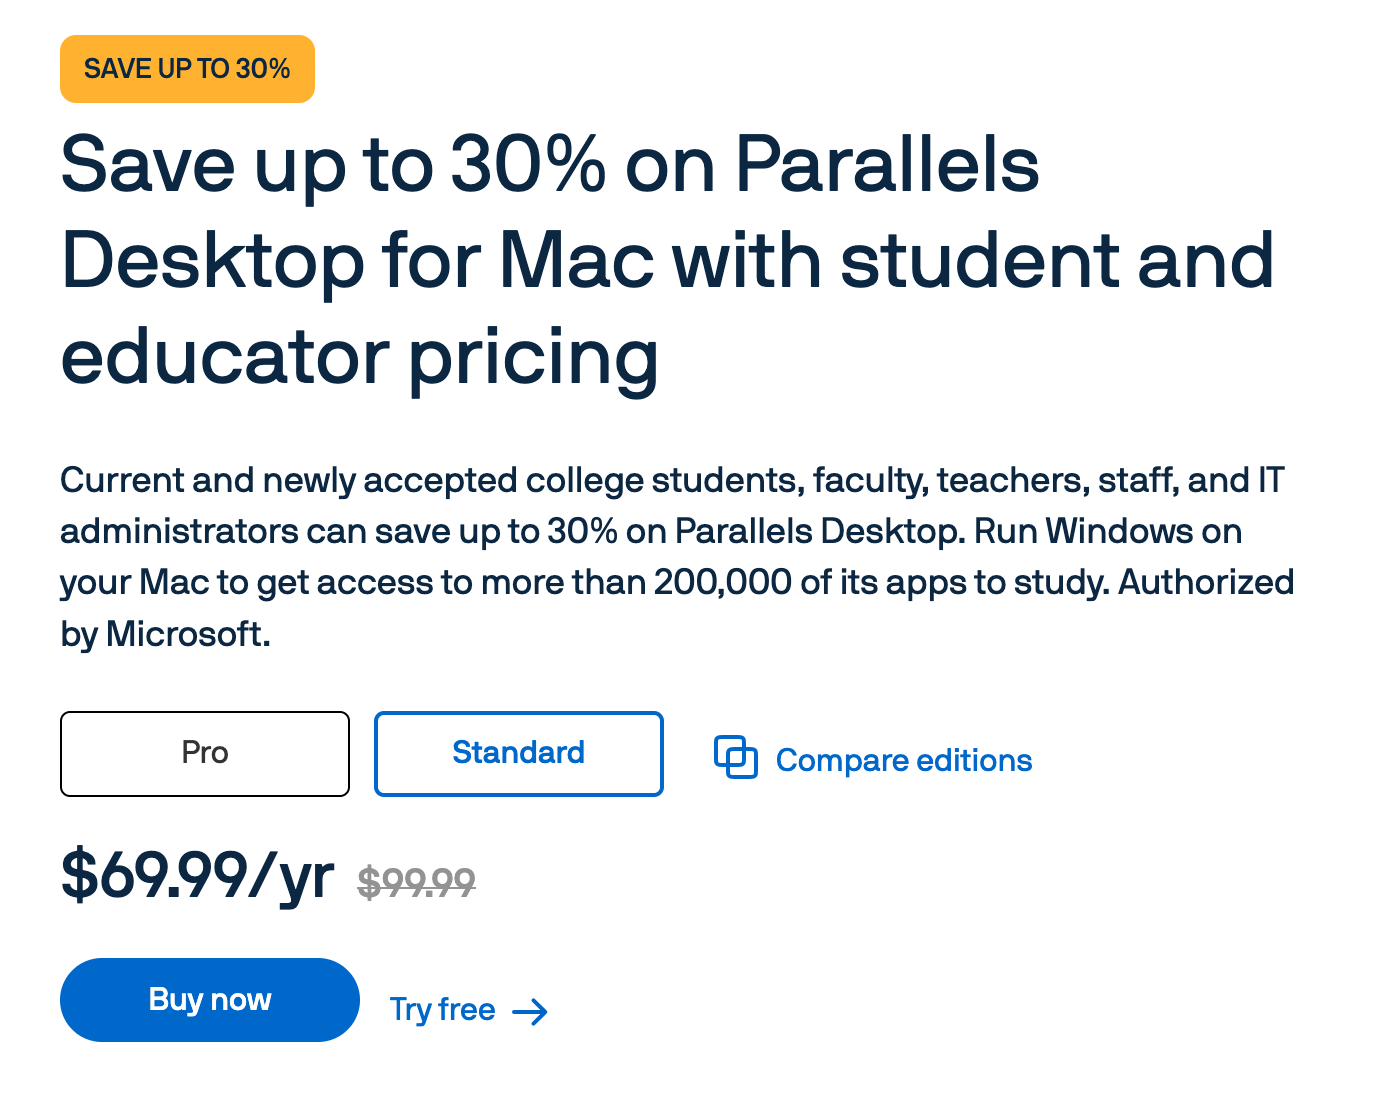Viewport: 1386px width, 1104px height.
Task: Click the right-arrow next to the trial link
Action: pyautogui.click(x=530, y=1011)
